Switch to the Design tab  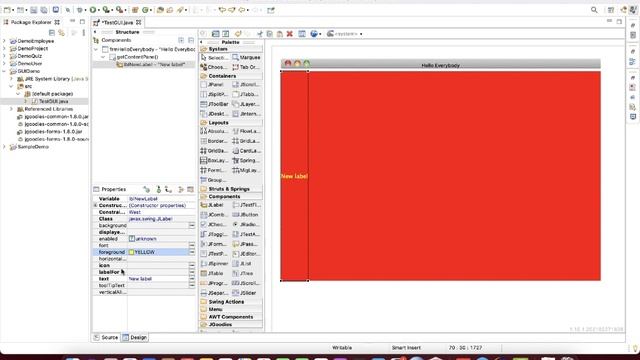135,338
